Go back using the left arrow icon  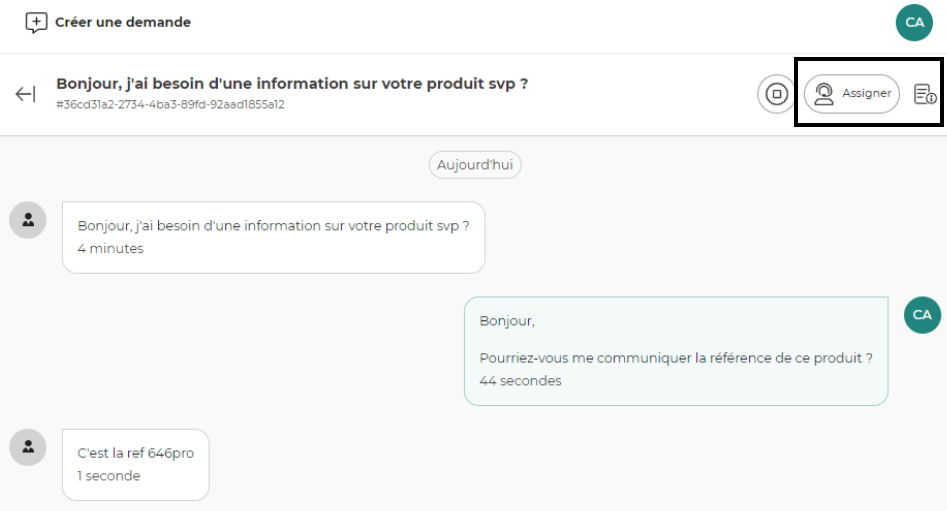click(25, 94)
